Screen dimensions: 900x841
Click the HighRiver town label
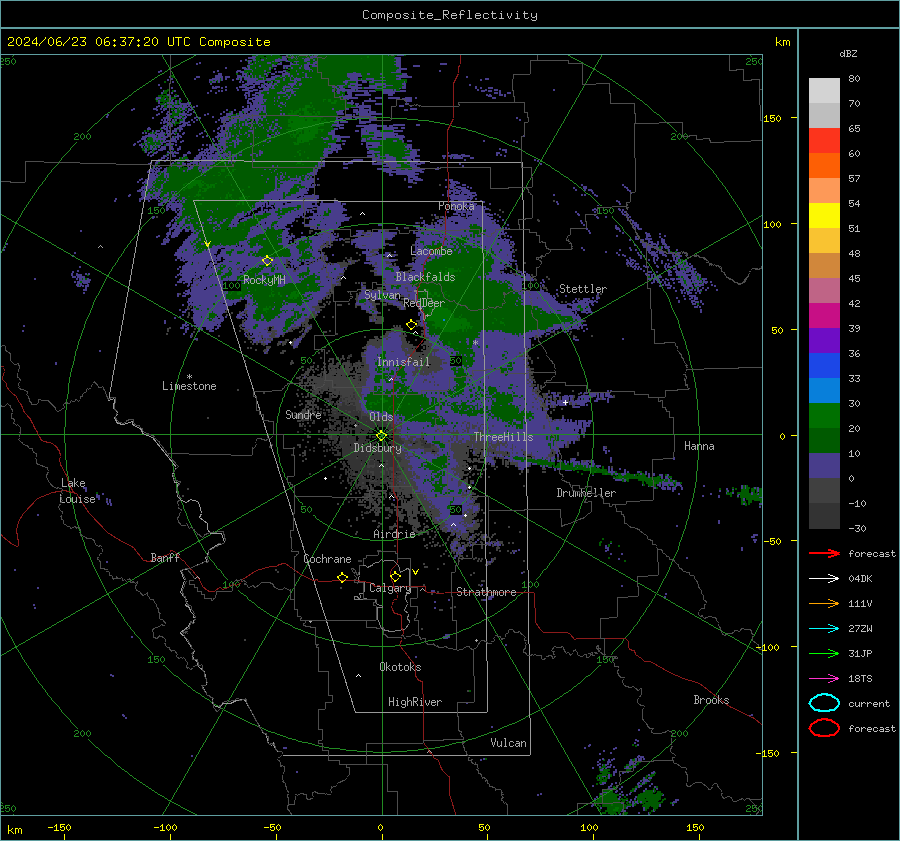tap(415, 702)
